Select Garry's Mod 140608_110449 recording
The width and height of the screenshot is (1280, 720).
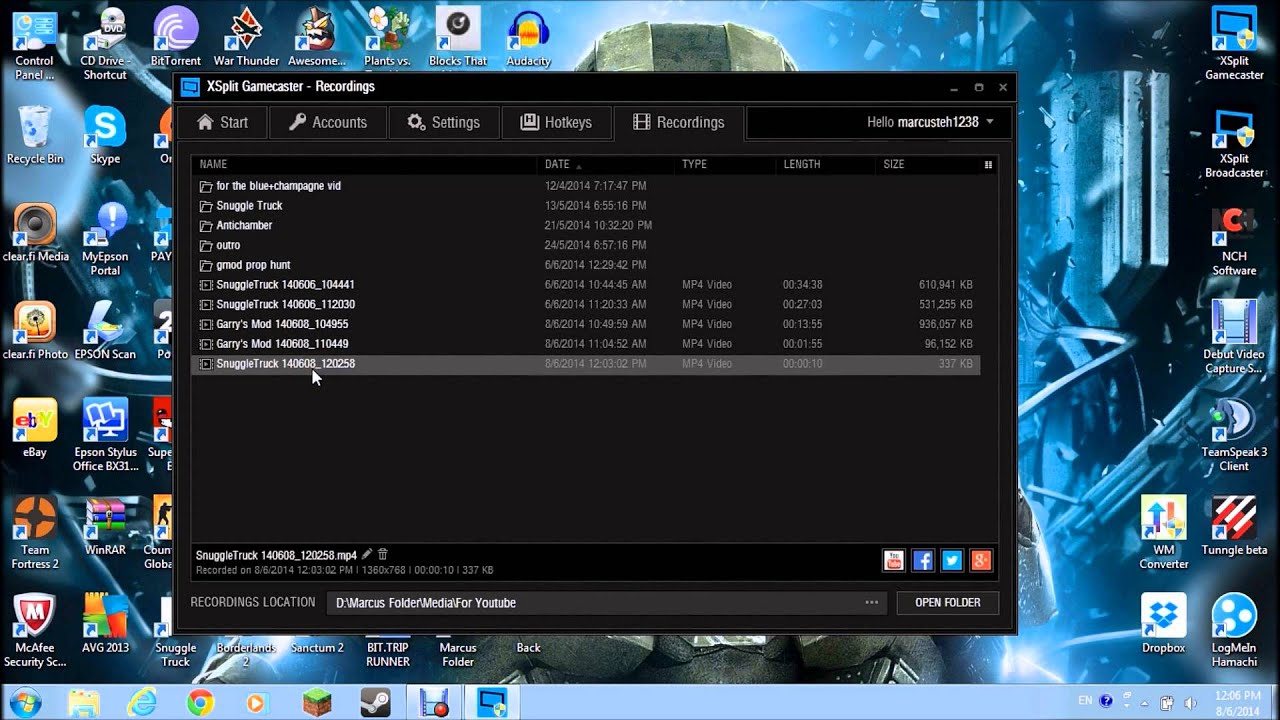(585, 344)
